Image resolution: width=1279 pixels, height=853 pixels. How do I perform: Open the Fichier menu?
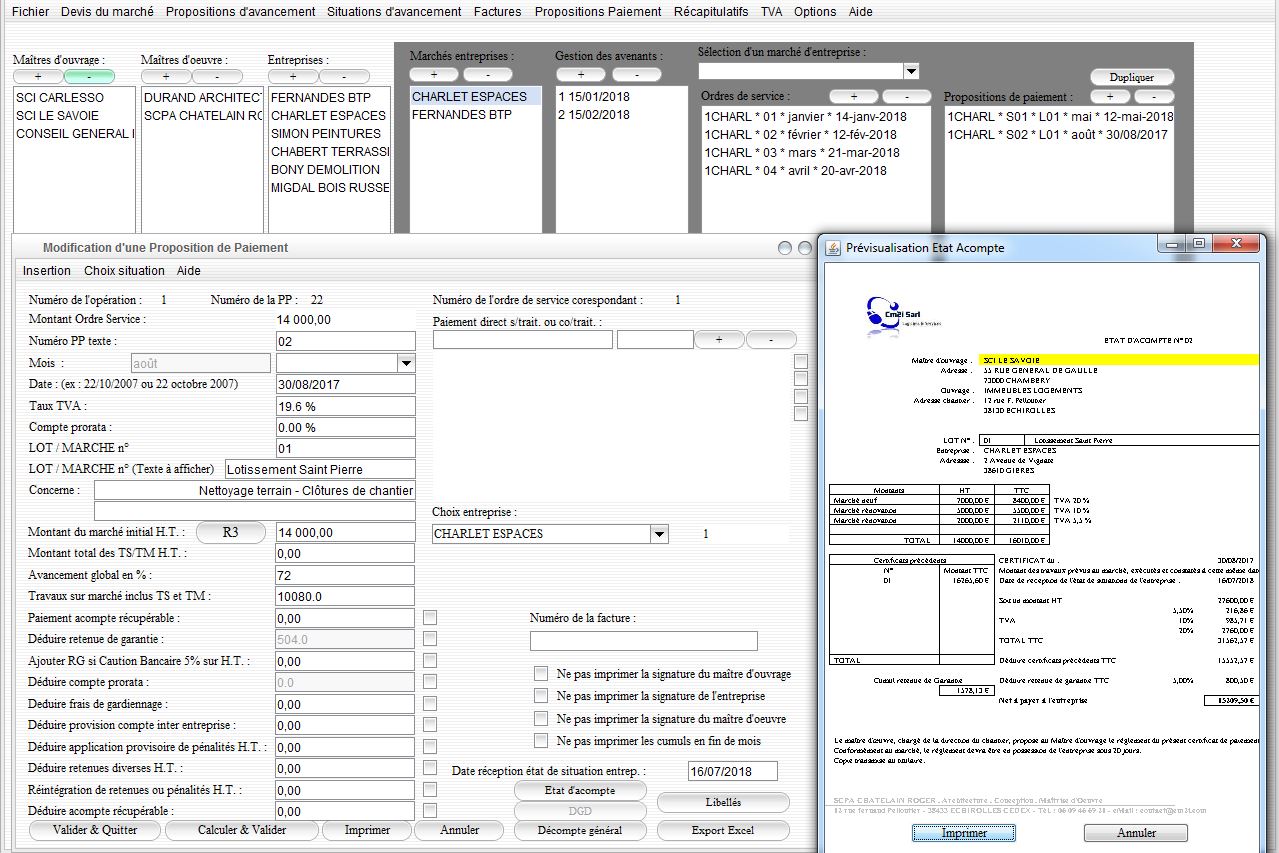coord(30,12)
